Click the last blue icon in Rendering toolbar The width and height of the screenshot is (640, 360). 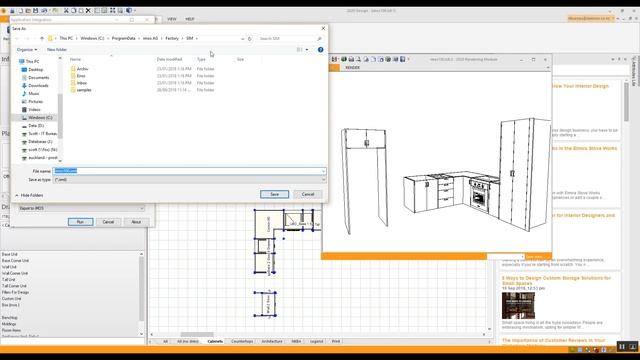point(403,60)
